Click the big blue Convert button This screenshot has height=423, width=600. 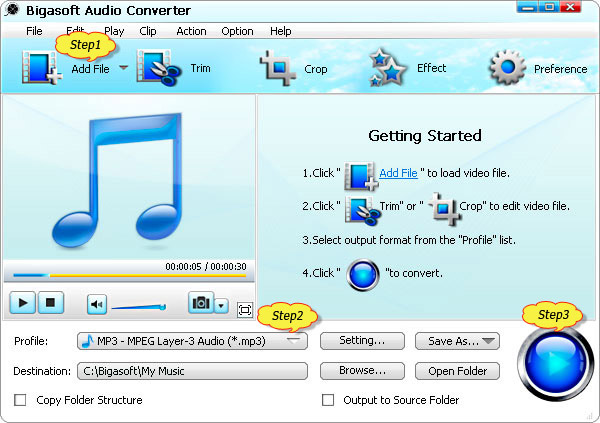coord(555,363)
